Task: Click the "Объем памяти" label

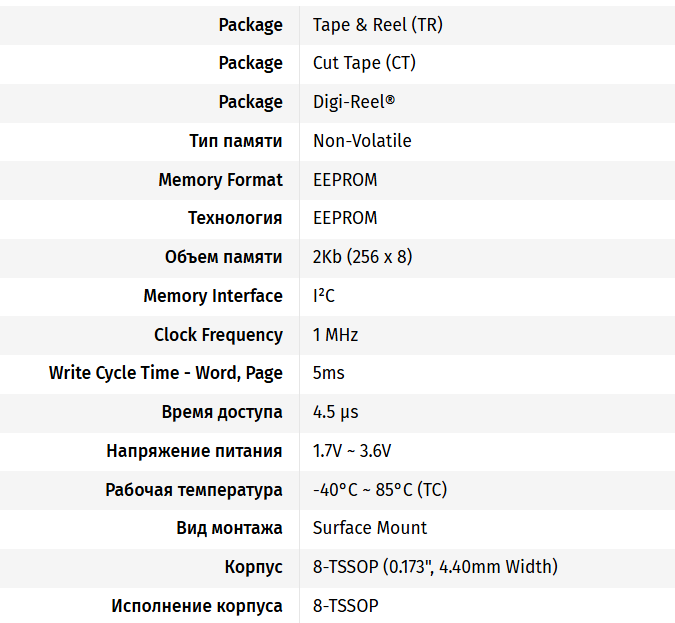Action: (x=223, y=257)
